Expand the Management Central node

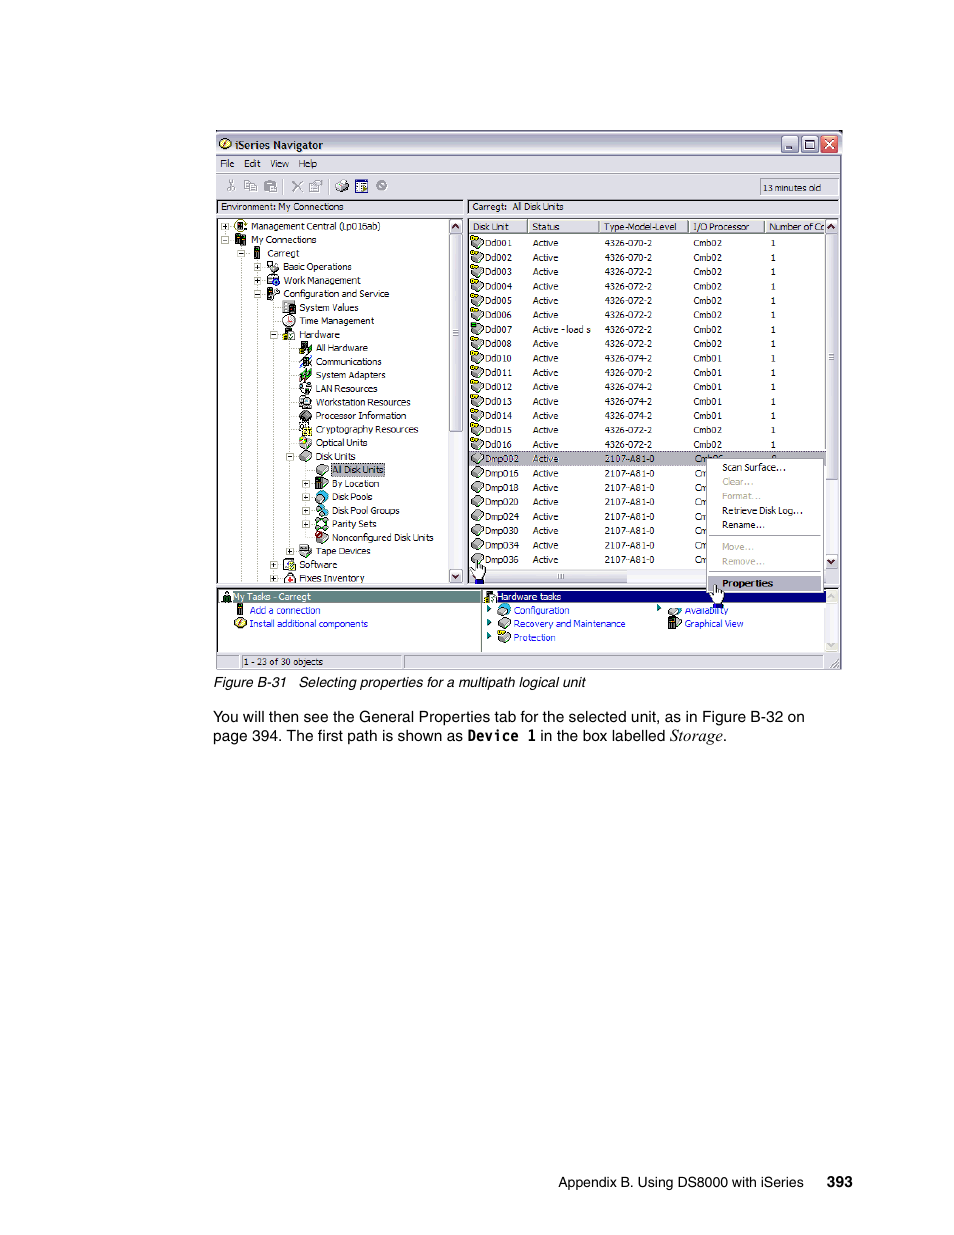[x=226, y=226]
